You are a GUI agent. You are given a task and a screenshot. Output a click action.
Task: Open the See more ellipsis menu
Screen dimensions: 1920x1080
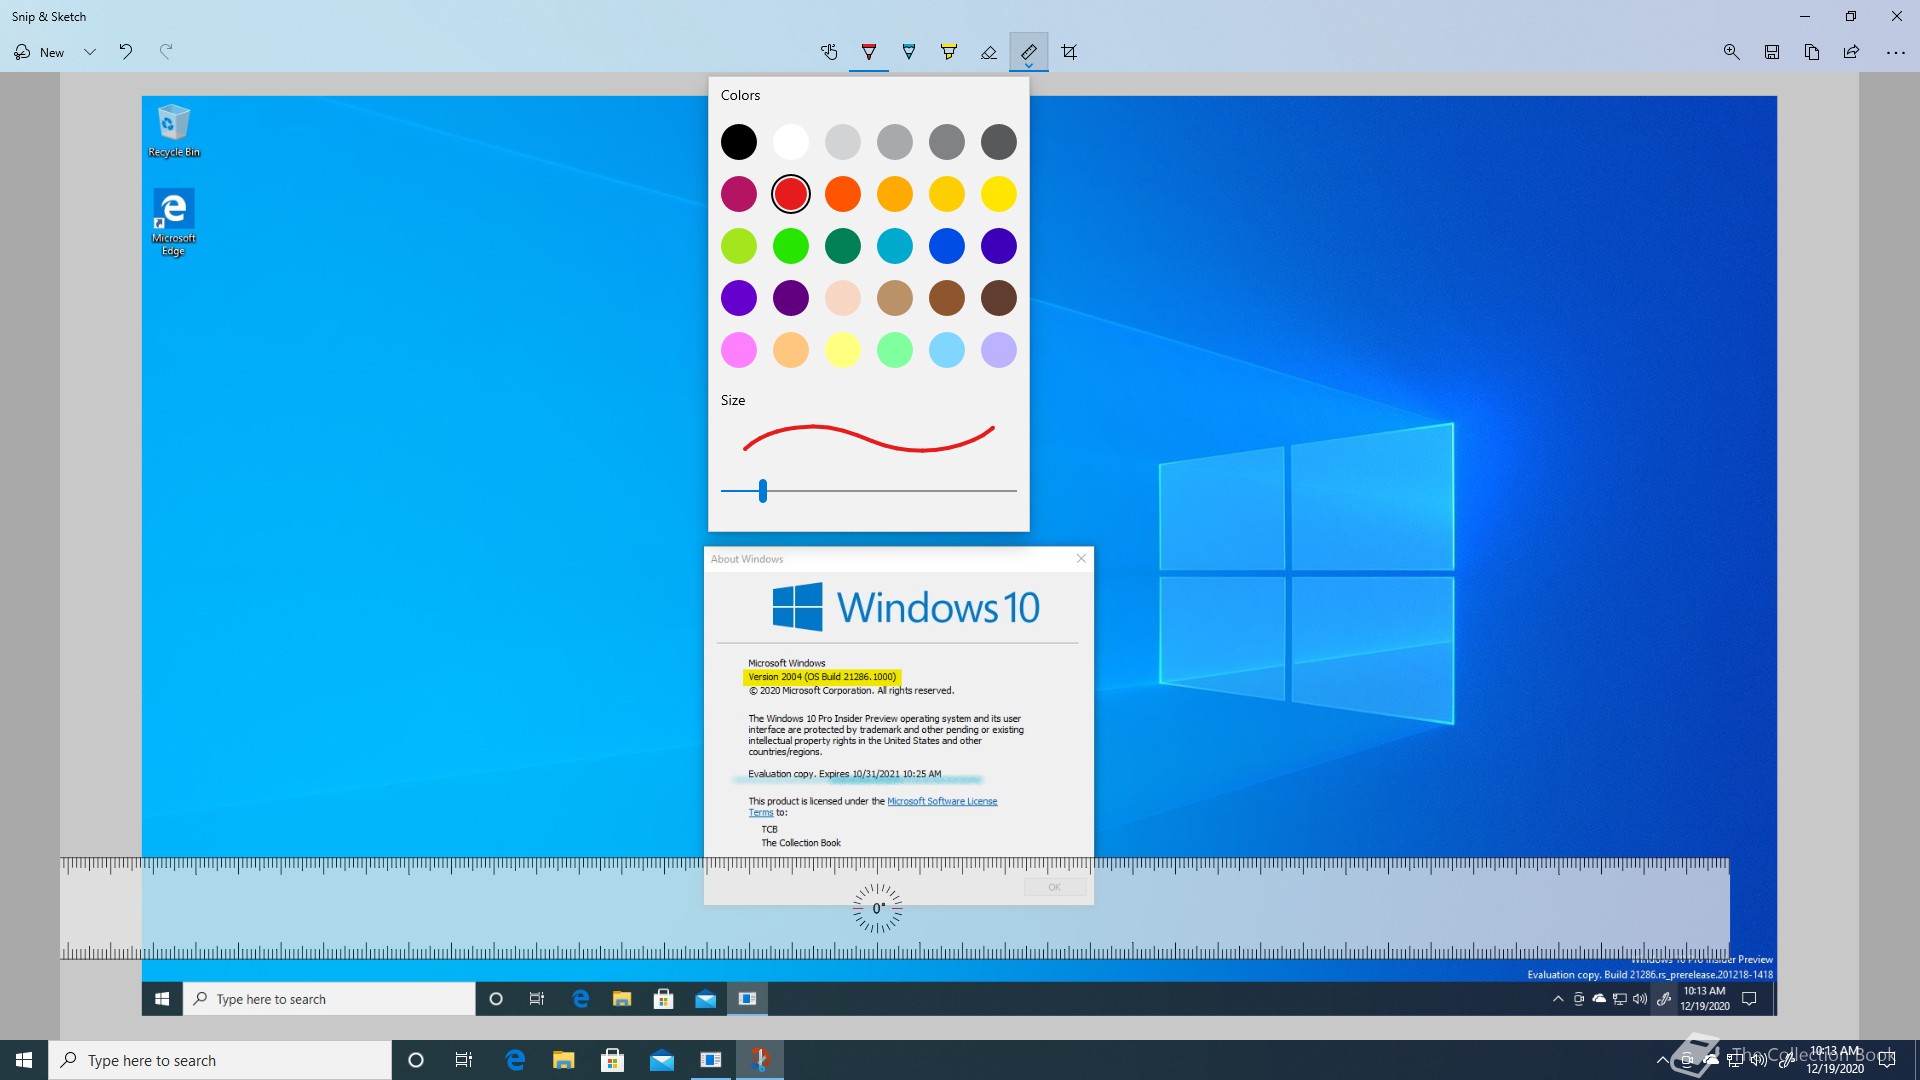click(1895, 52)
